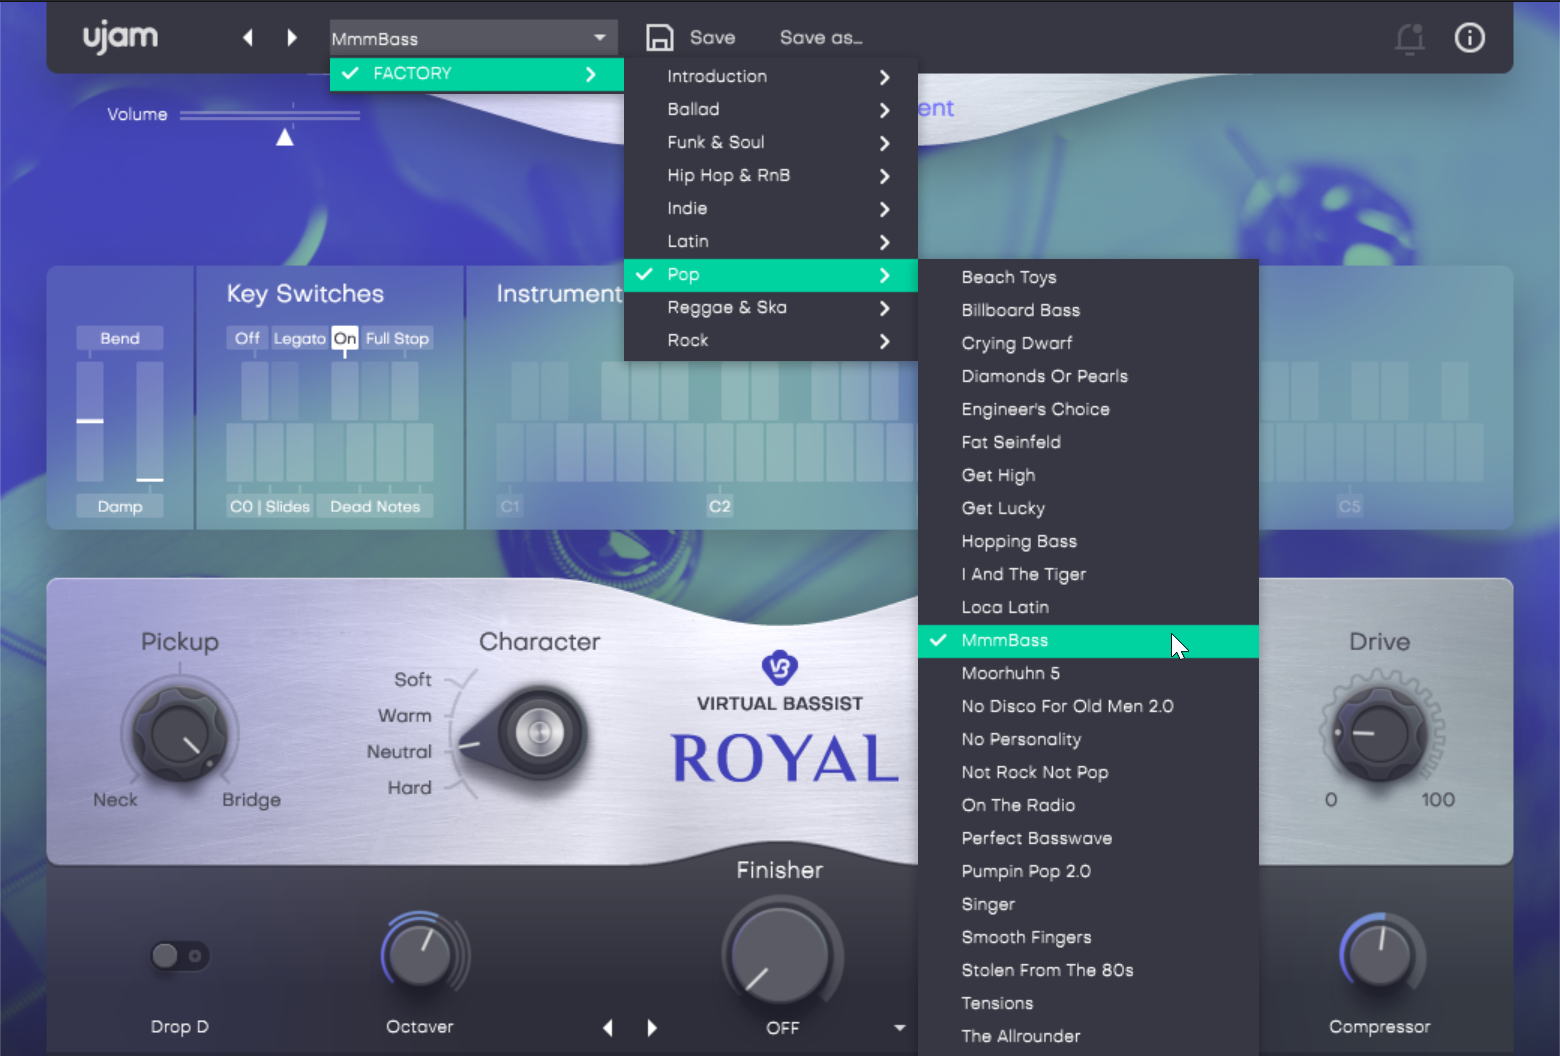Expand the Hip Hop & RnB category

coord(771,176)
